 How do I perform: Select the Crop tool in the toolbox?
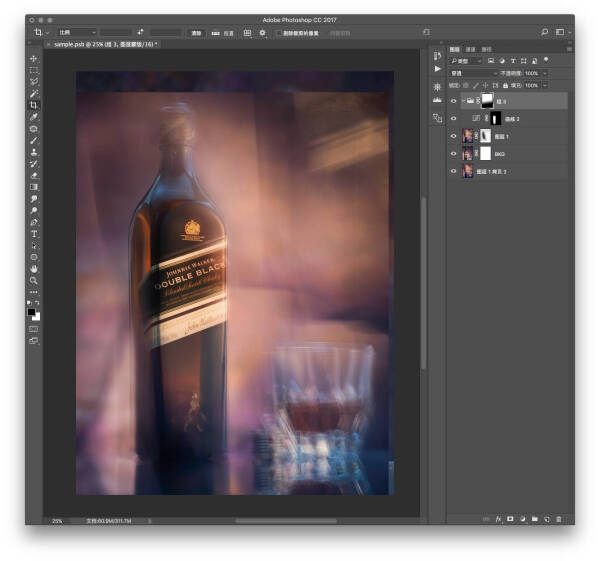point(34,105)
